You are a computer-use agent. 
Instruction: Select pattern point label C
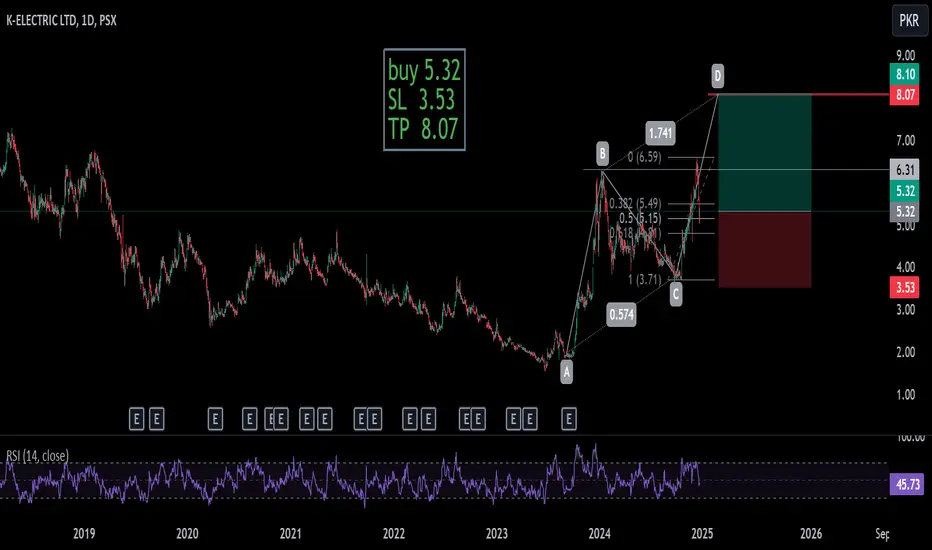tap(676, 294)
